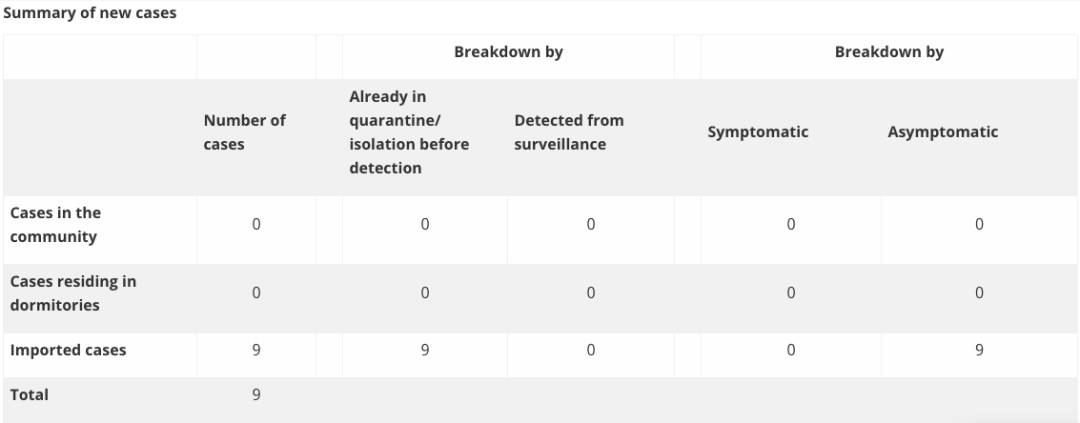Click "Breakdown by" above the quarantine columns
Viewport: 1080px width, 423px height.
(x=508, y=52)
